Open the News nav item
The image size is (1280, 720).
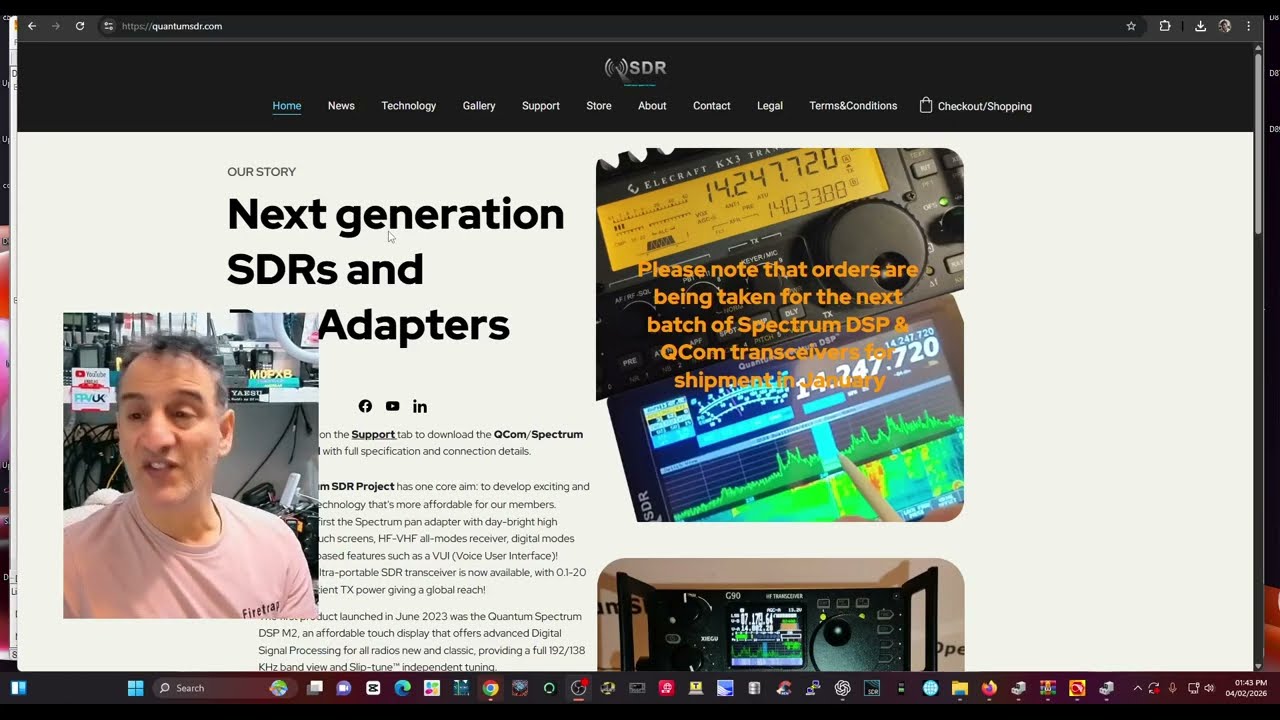[x=341, y=106]
